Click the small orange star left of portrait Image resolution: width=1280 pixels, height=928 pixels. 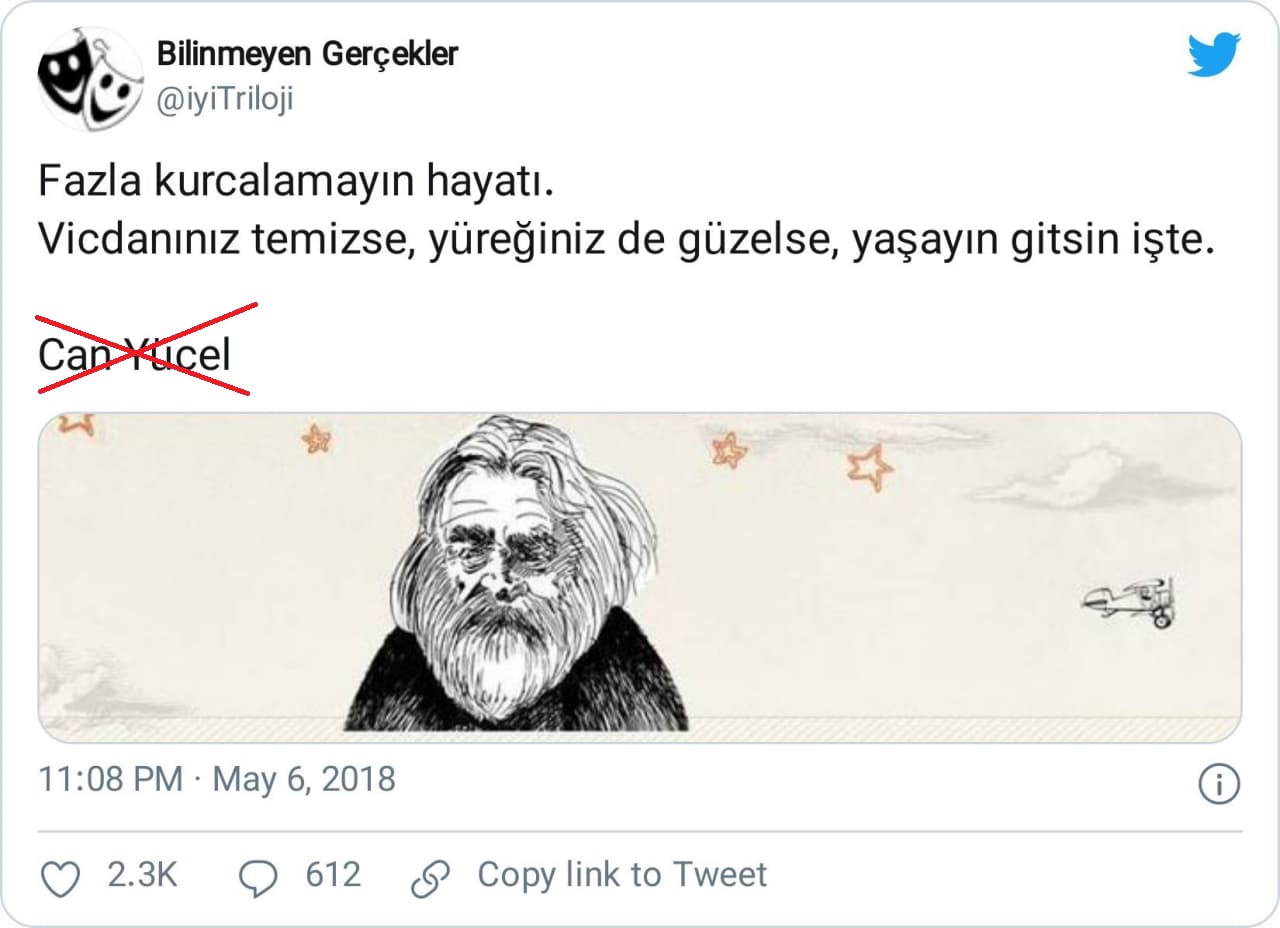pos(317,438)
